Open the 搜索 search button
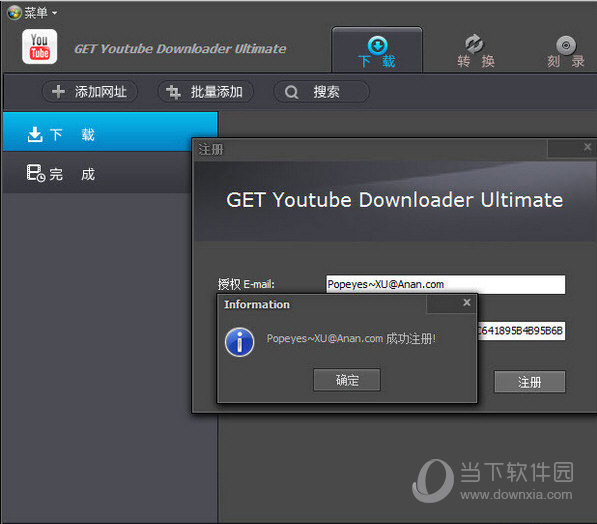 click(321, 92)
